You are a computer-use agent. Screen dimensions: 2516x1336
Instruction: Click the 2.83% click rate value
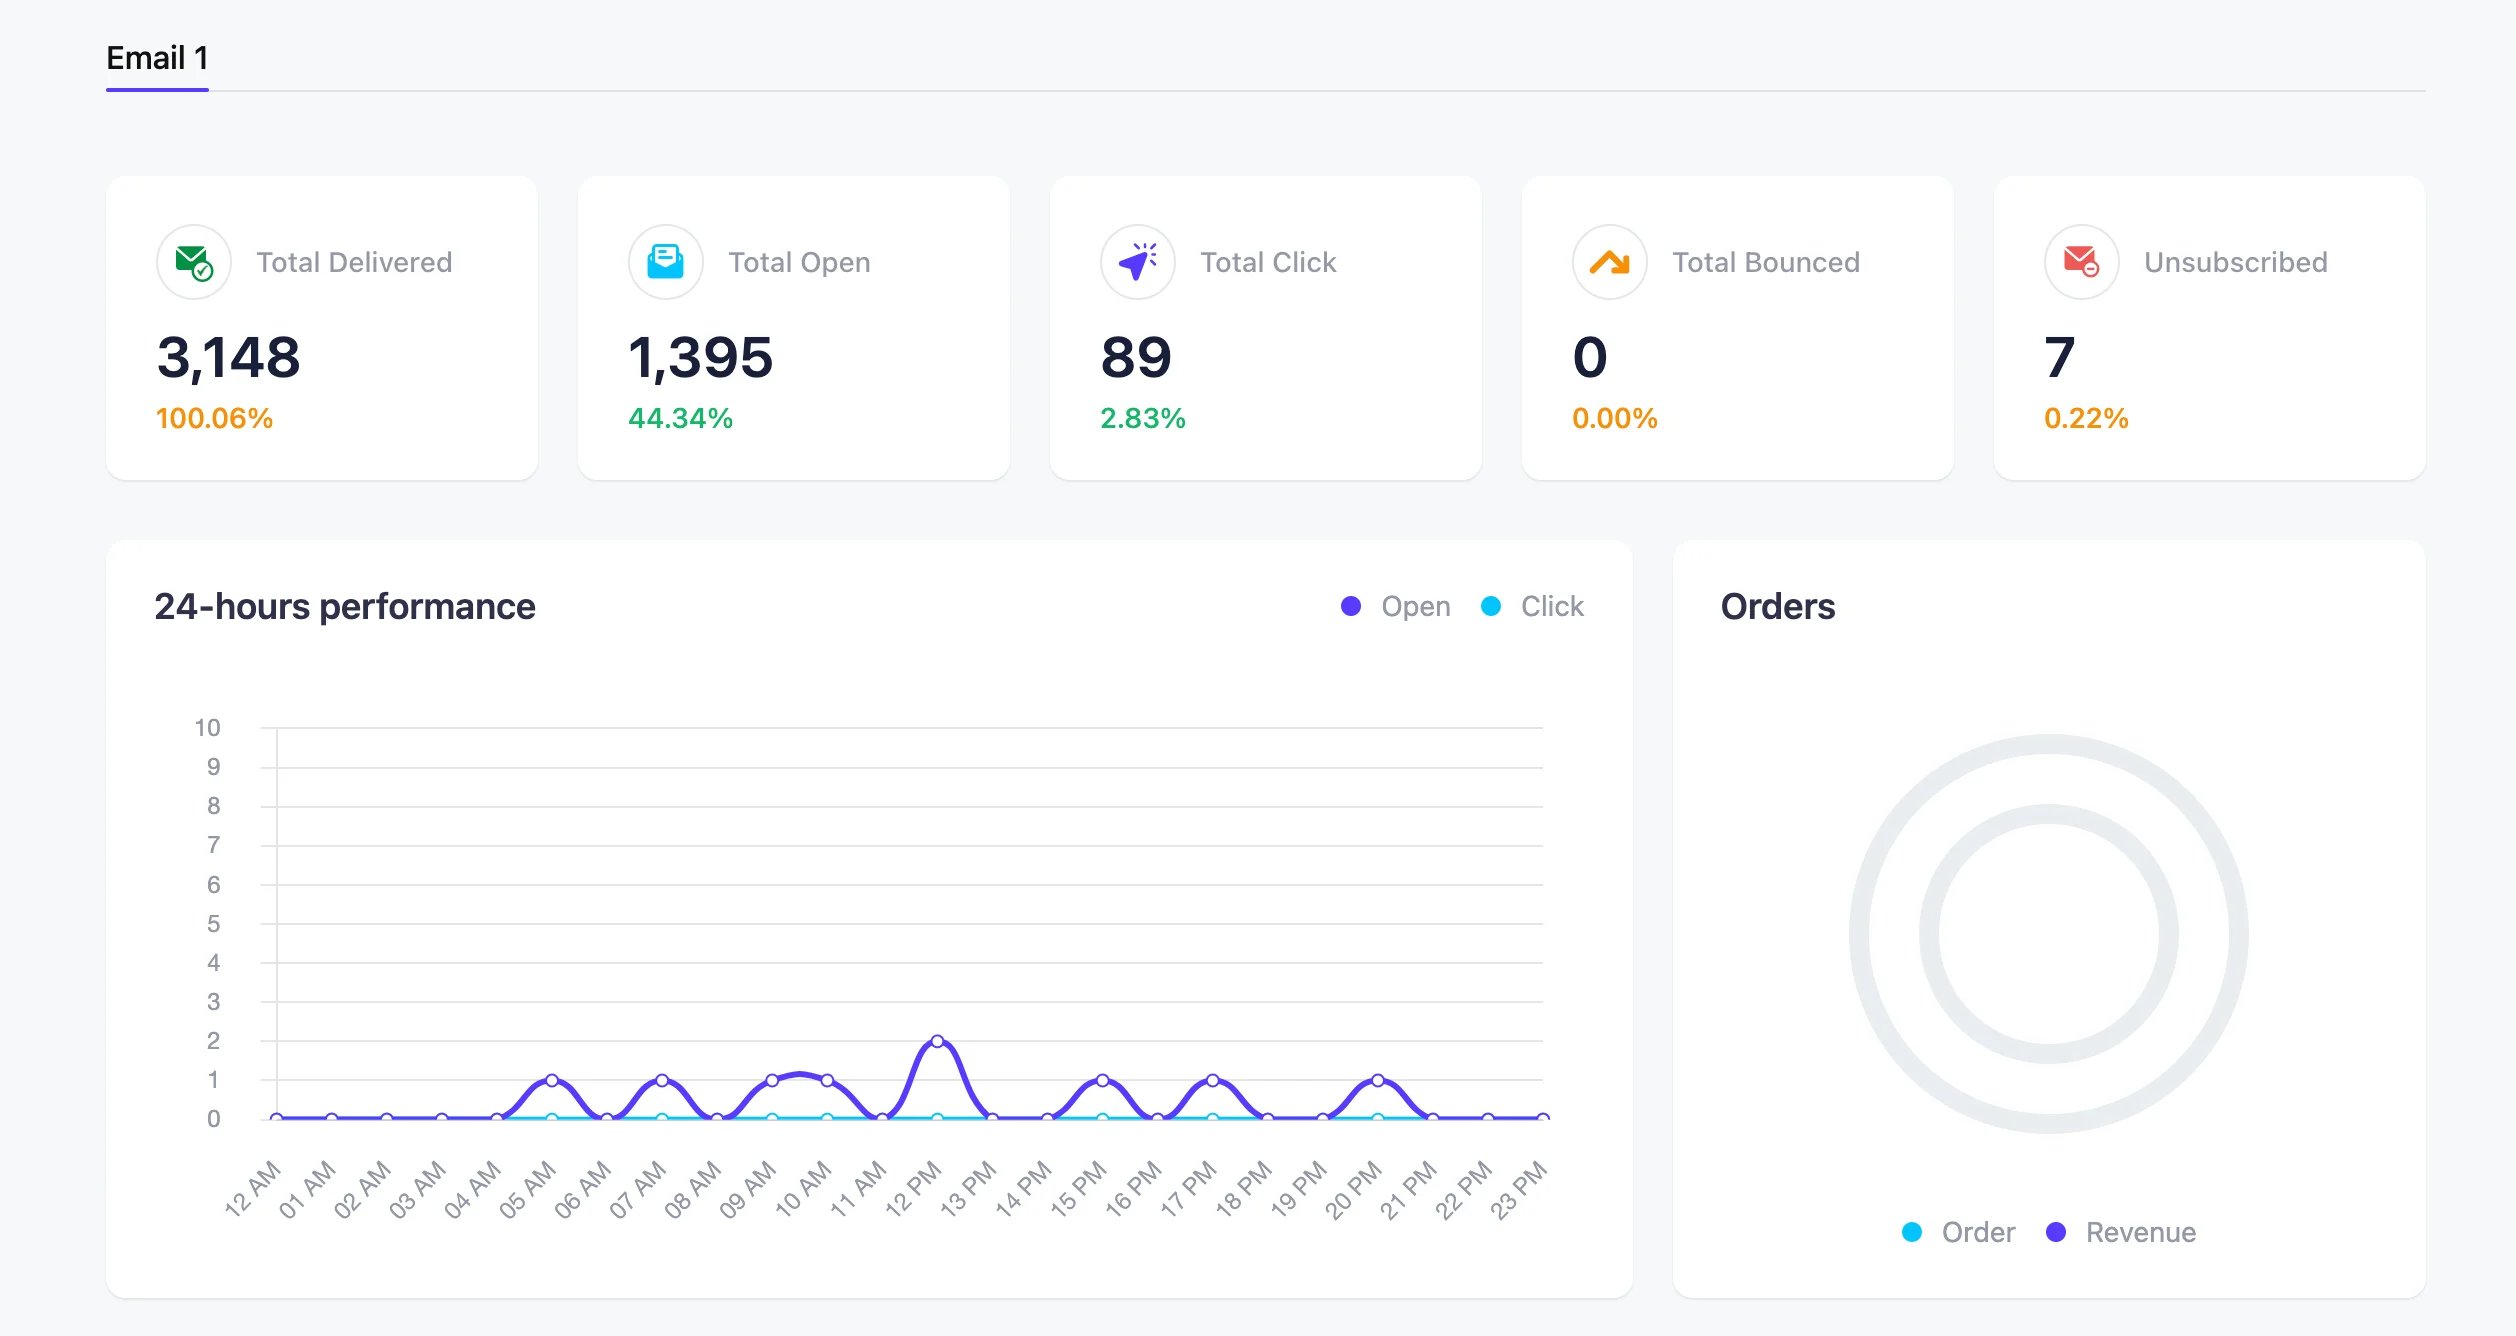coord(1142,418)
